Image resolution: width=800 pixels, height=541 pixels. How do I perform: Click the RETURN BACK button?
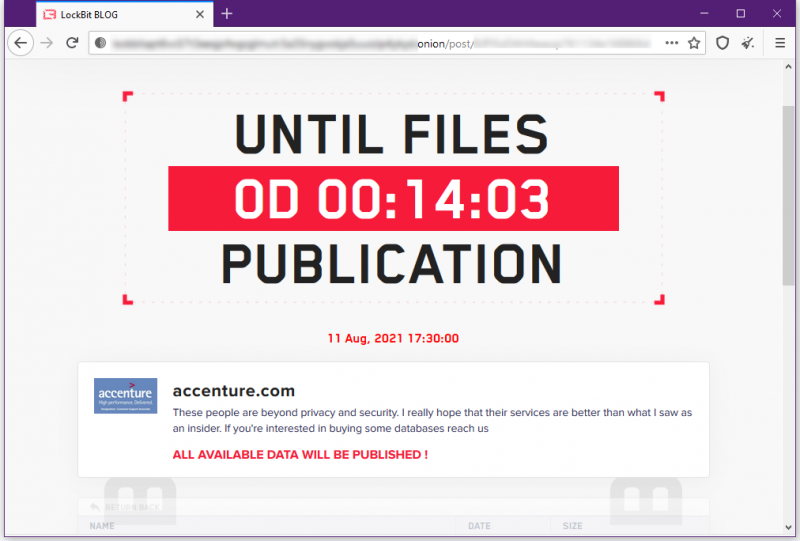tap(125, 507)
